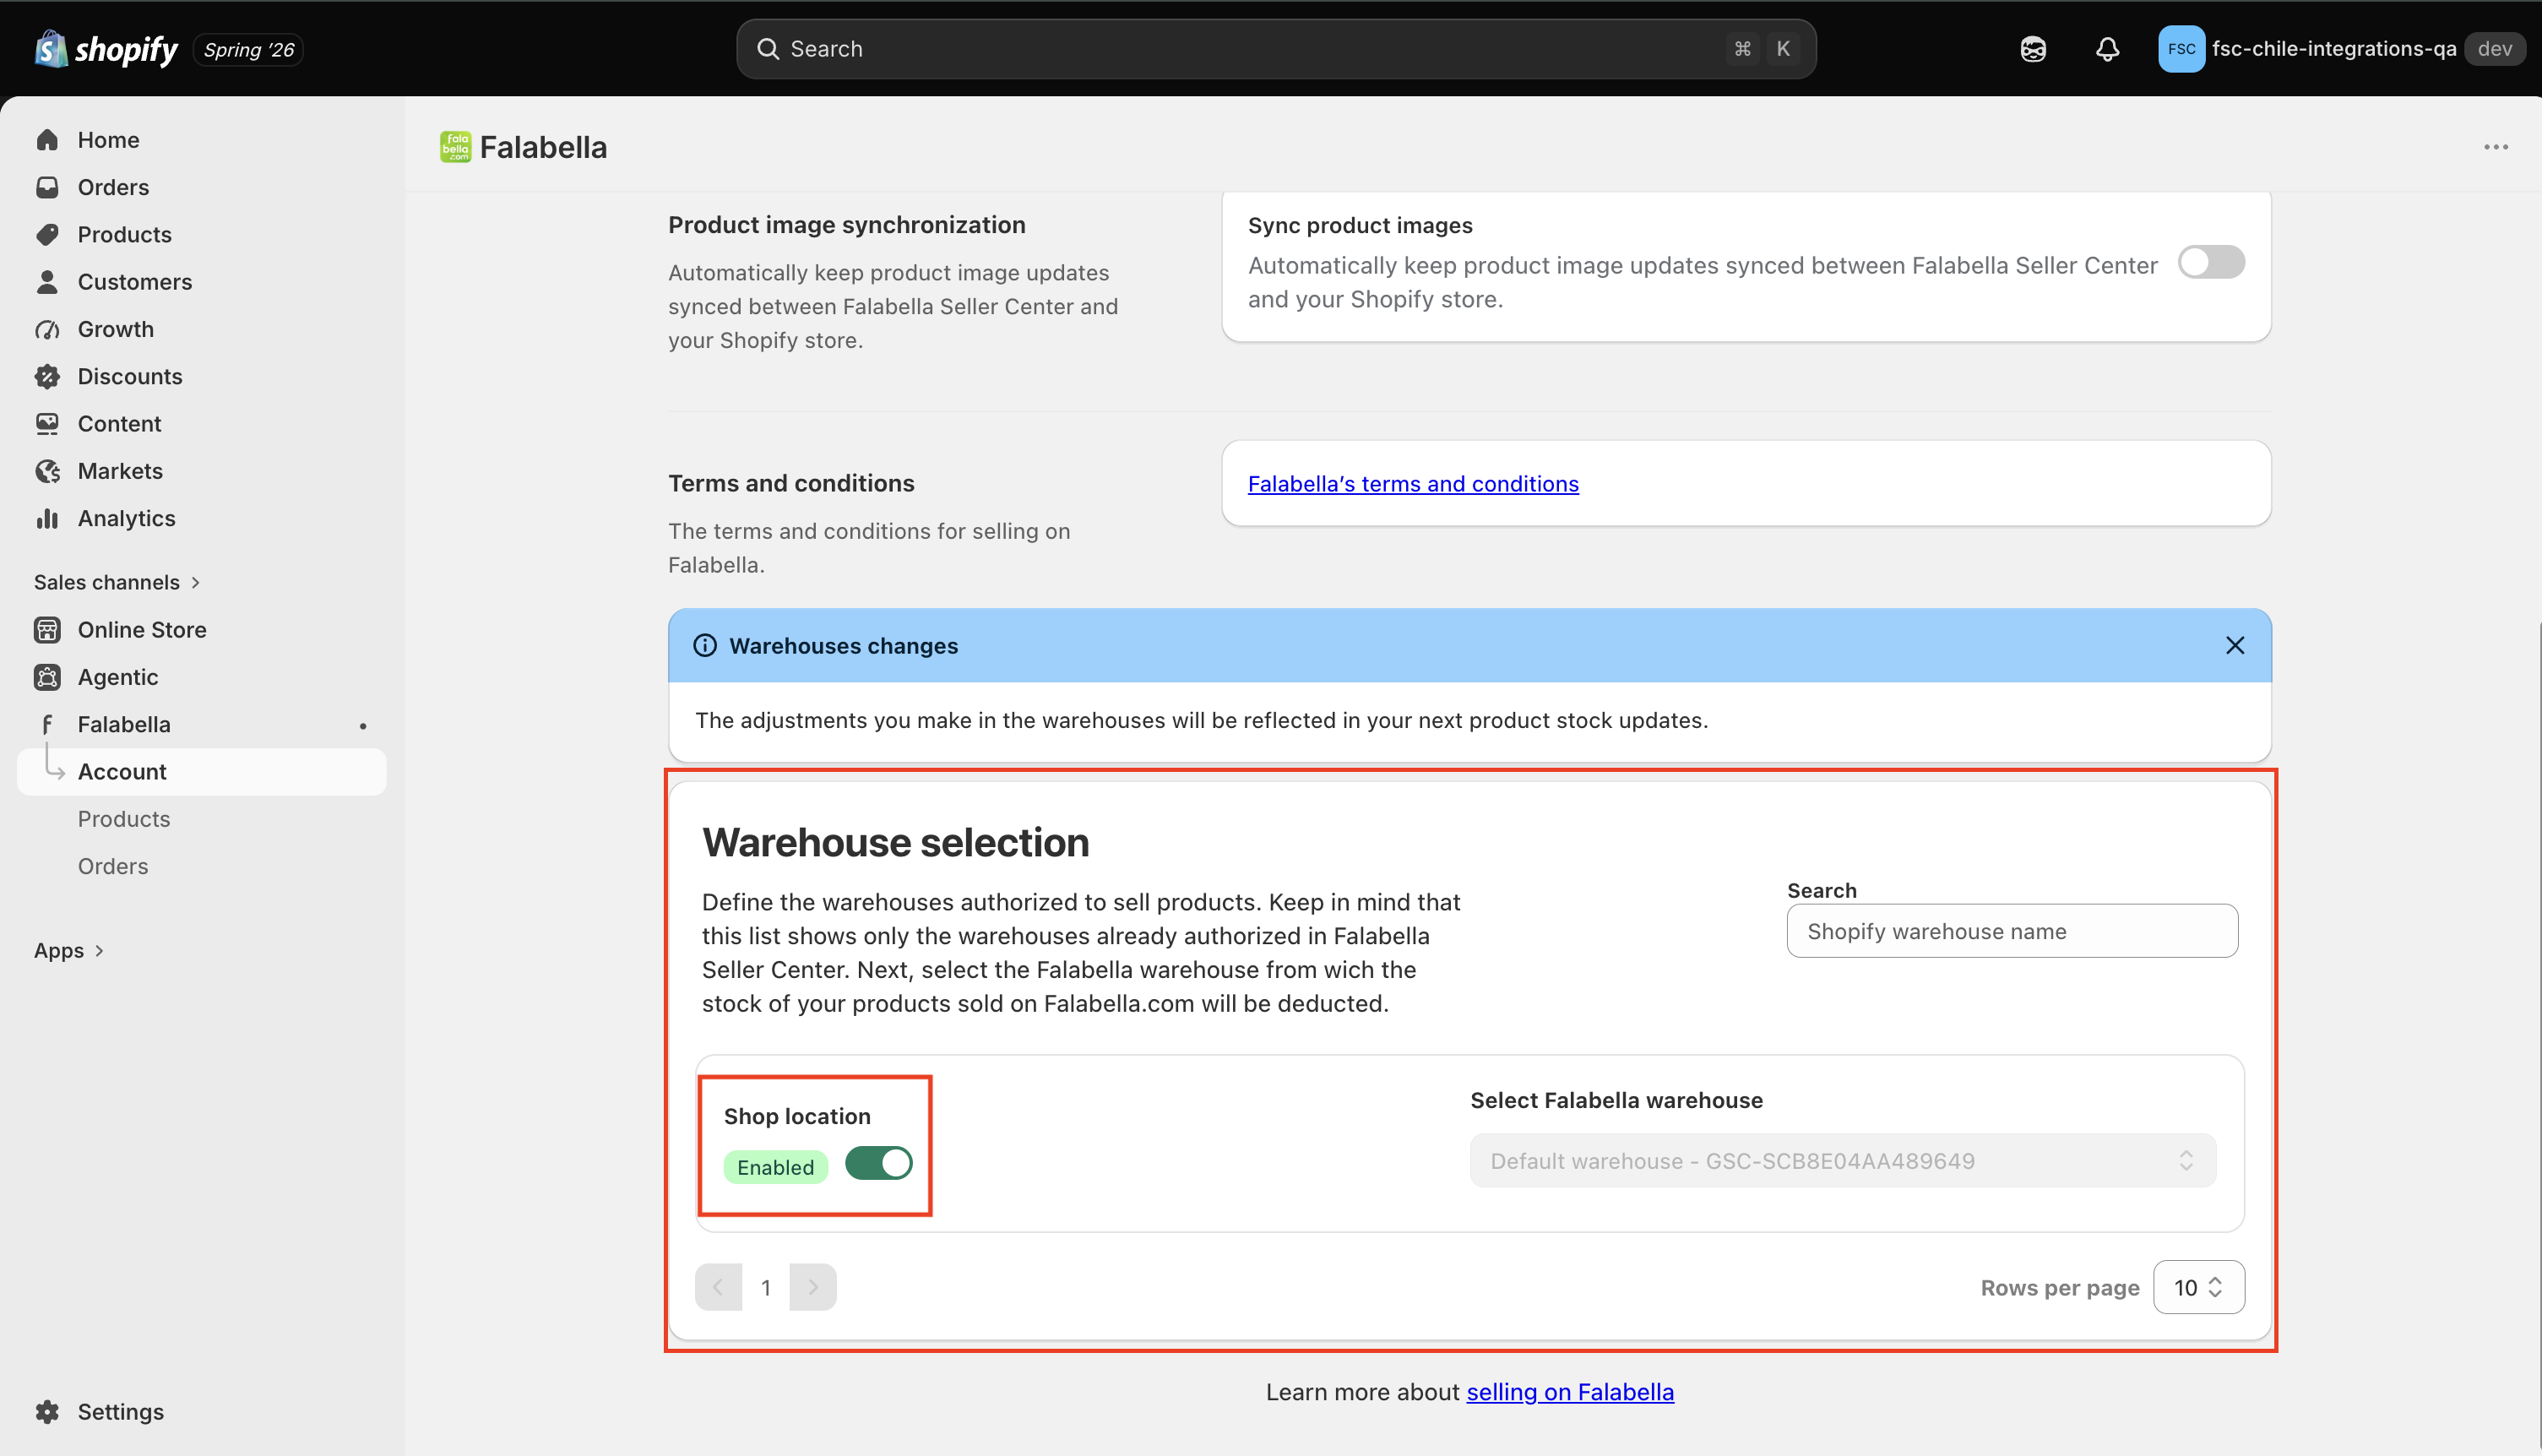The image size is (2542, 1456).
Task: Click the search magnifier icon
Action: point(767,49)
